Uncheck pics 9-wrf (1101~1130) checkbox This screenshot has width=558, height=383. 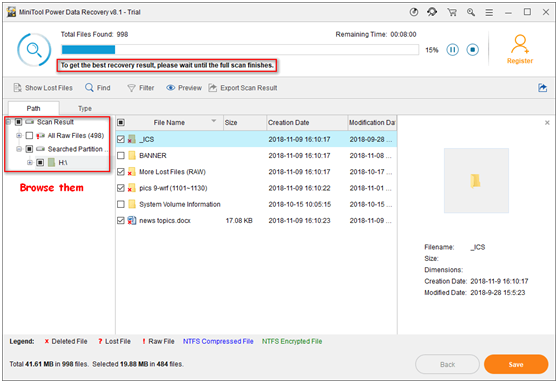coord(121,188)
